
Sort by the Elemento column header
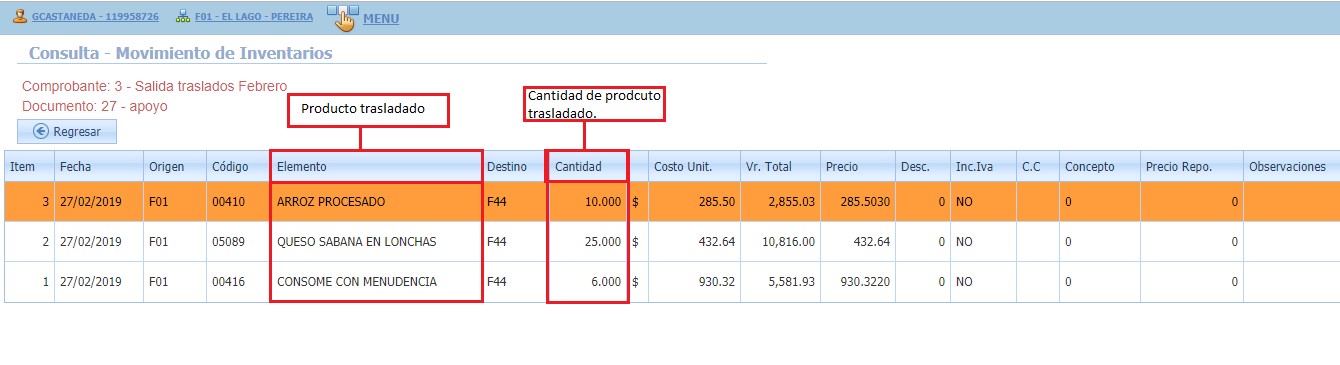376,166
